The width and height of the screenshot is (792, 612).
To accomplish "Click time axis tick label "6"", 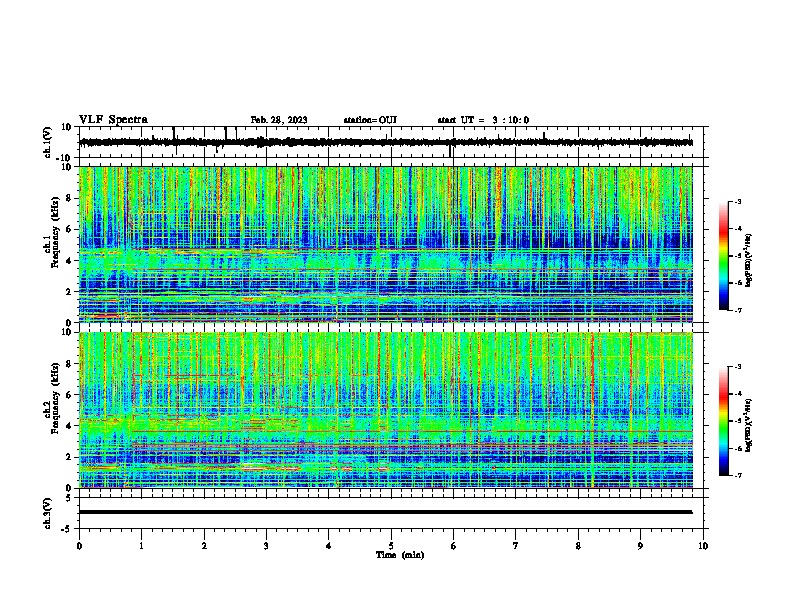I will pyautogui.click(x=454, y=546).
